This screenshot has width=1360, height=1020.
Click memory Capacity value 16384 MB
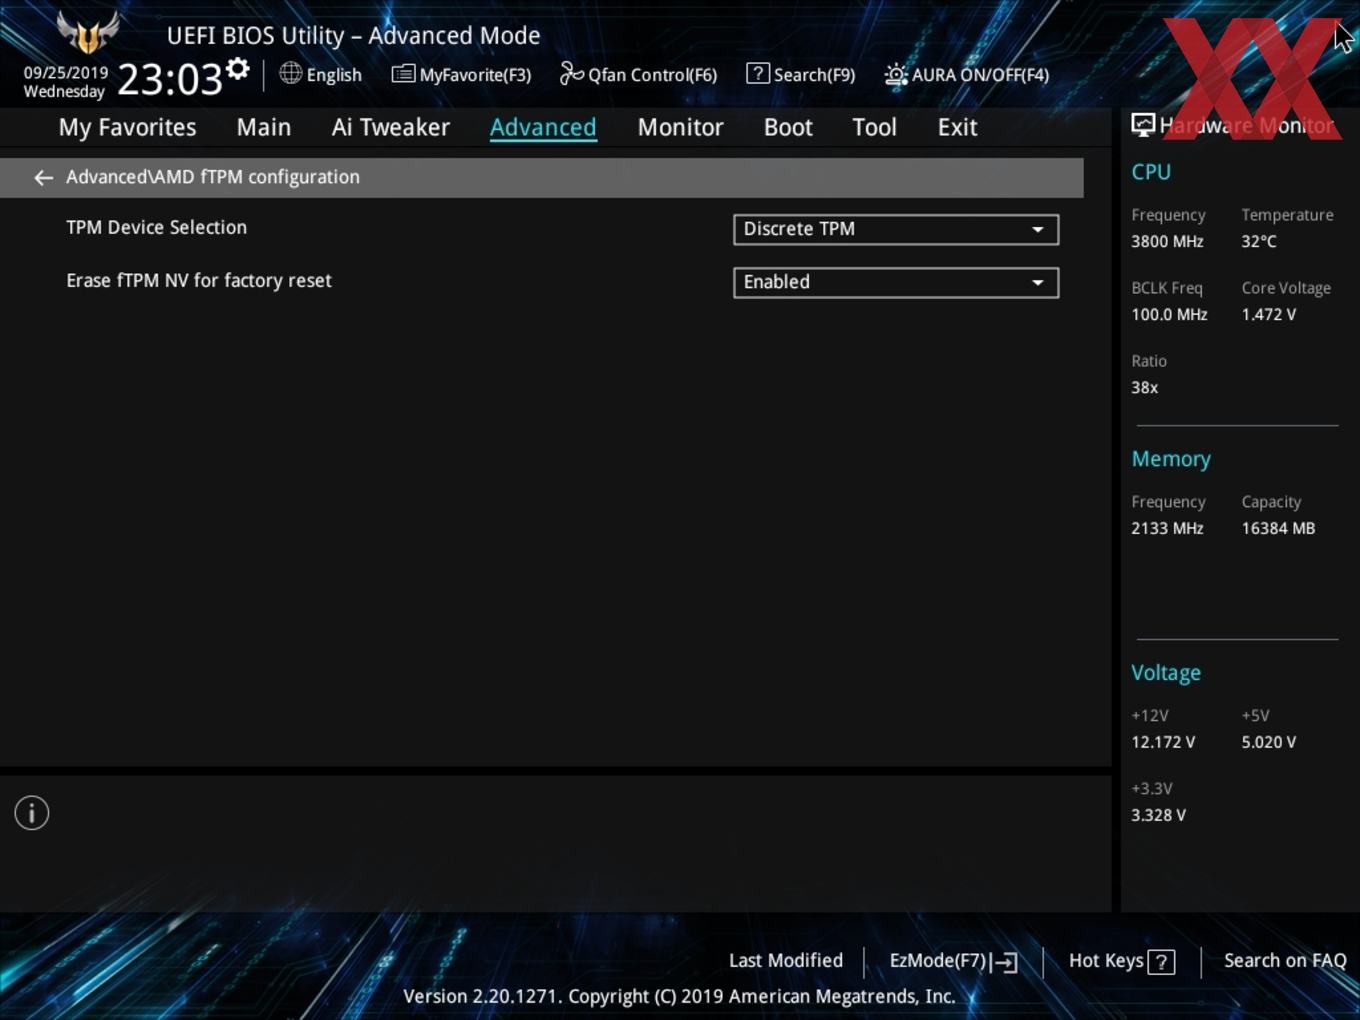[x=1278, y=528]
